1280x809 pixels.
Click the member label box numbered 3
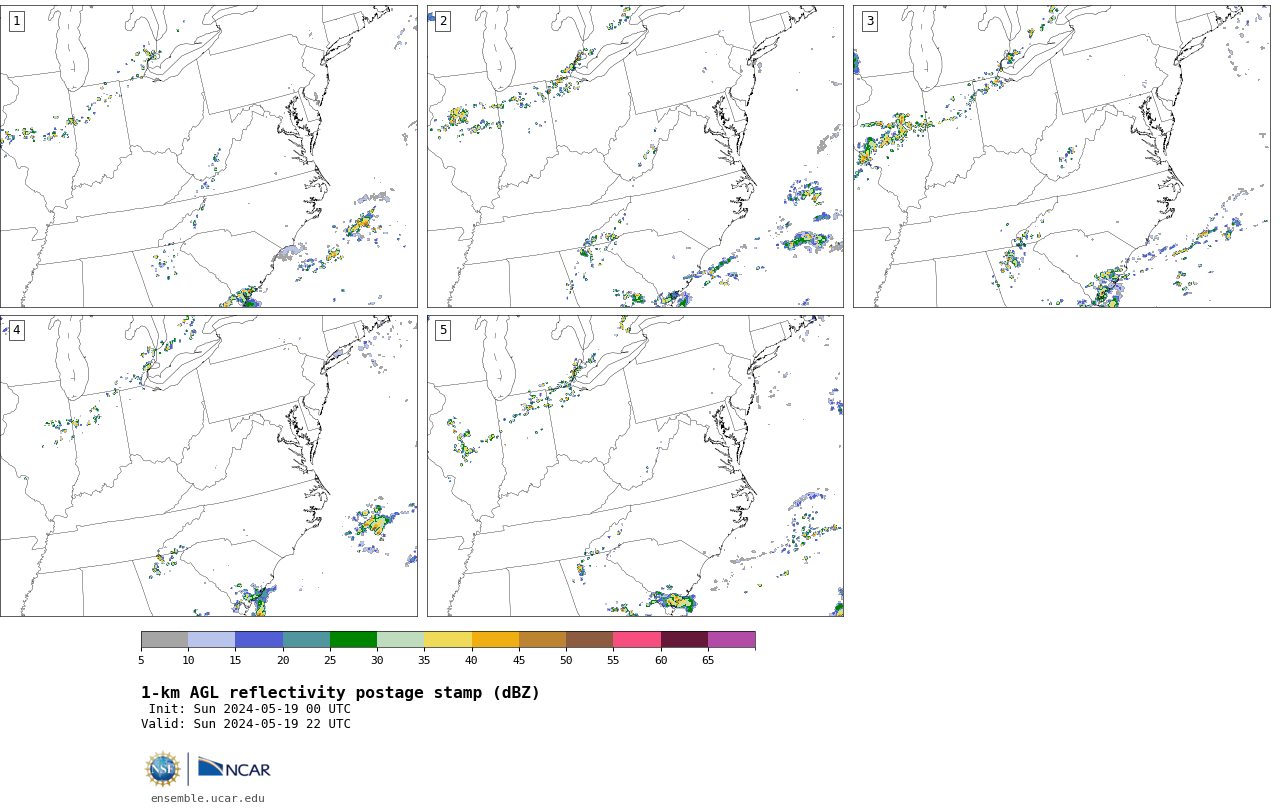click(869, 21)
